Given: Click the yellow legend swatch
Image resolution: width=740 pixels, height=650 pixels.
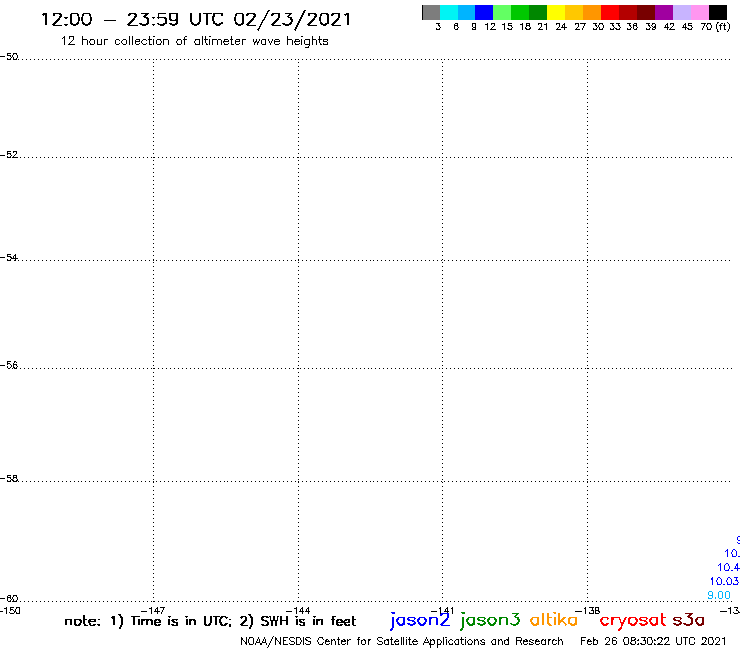Looking at the screenshot, I should pos(556,12).
